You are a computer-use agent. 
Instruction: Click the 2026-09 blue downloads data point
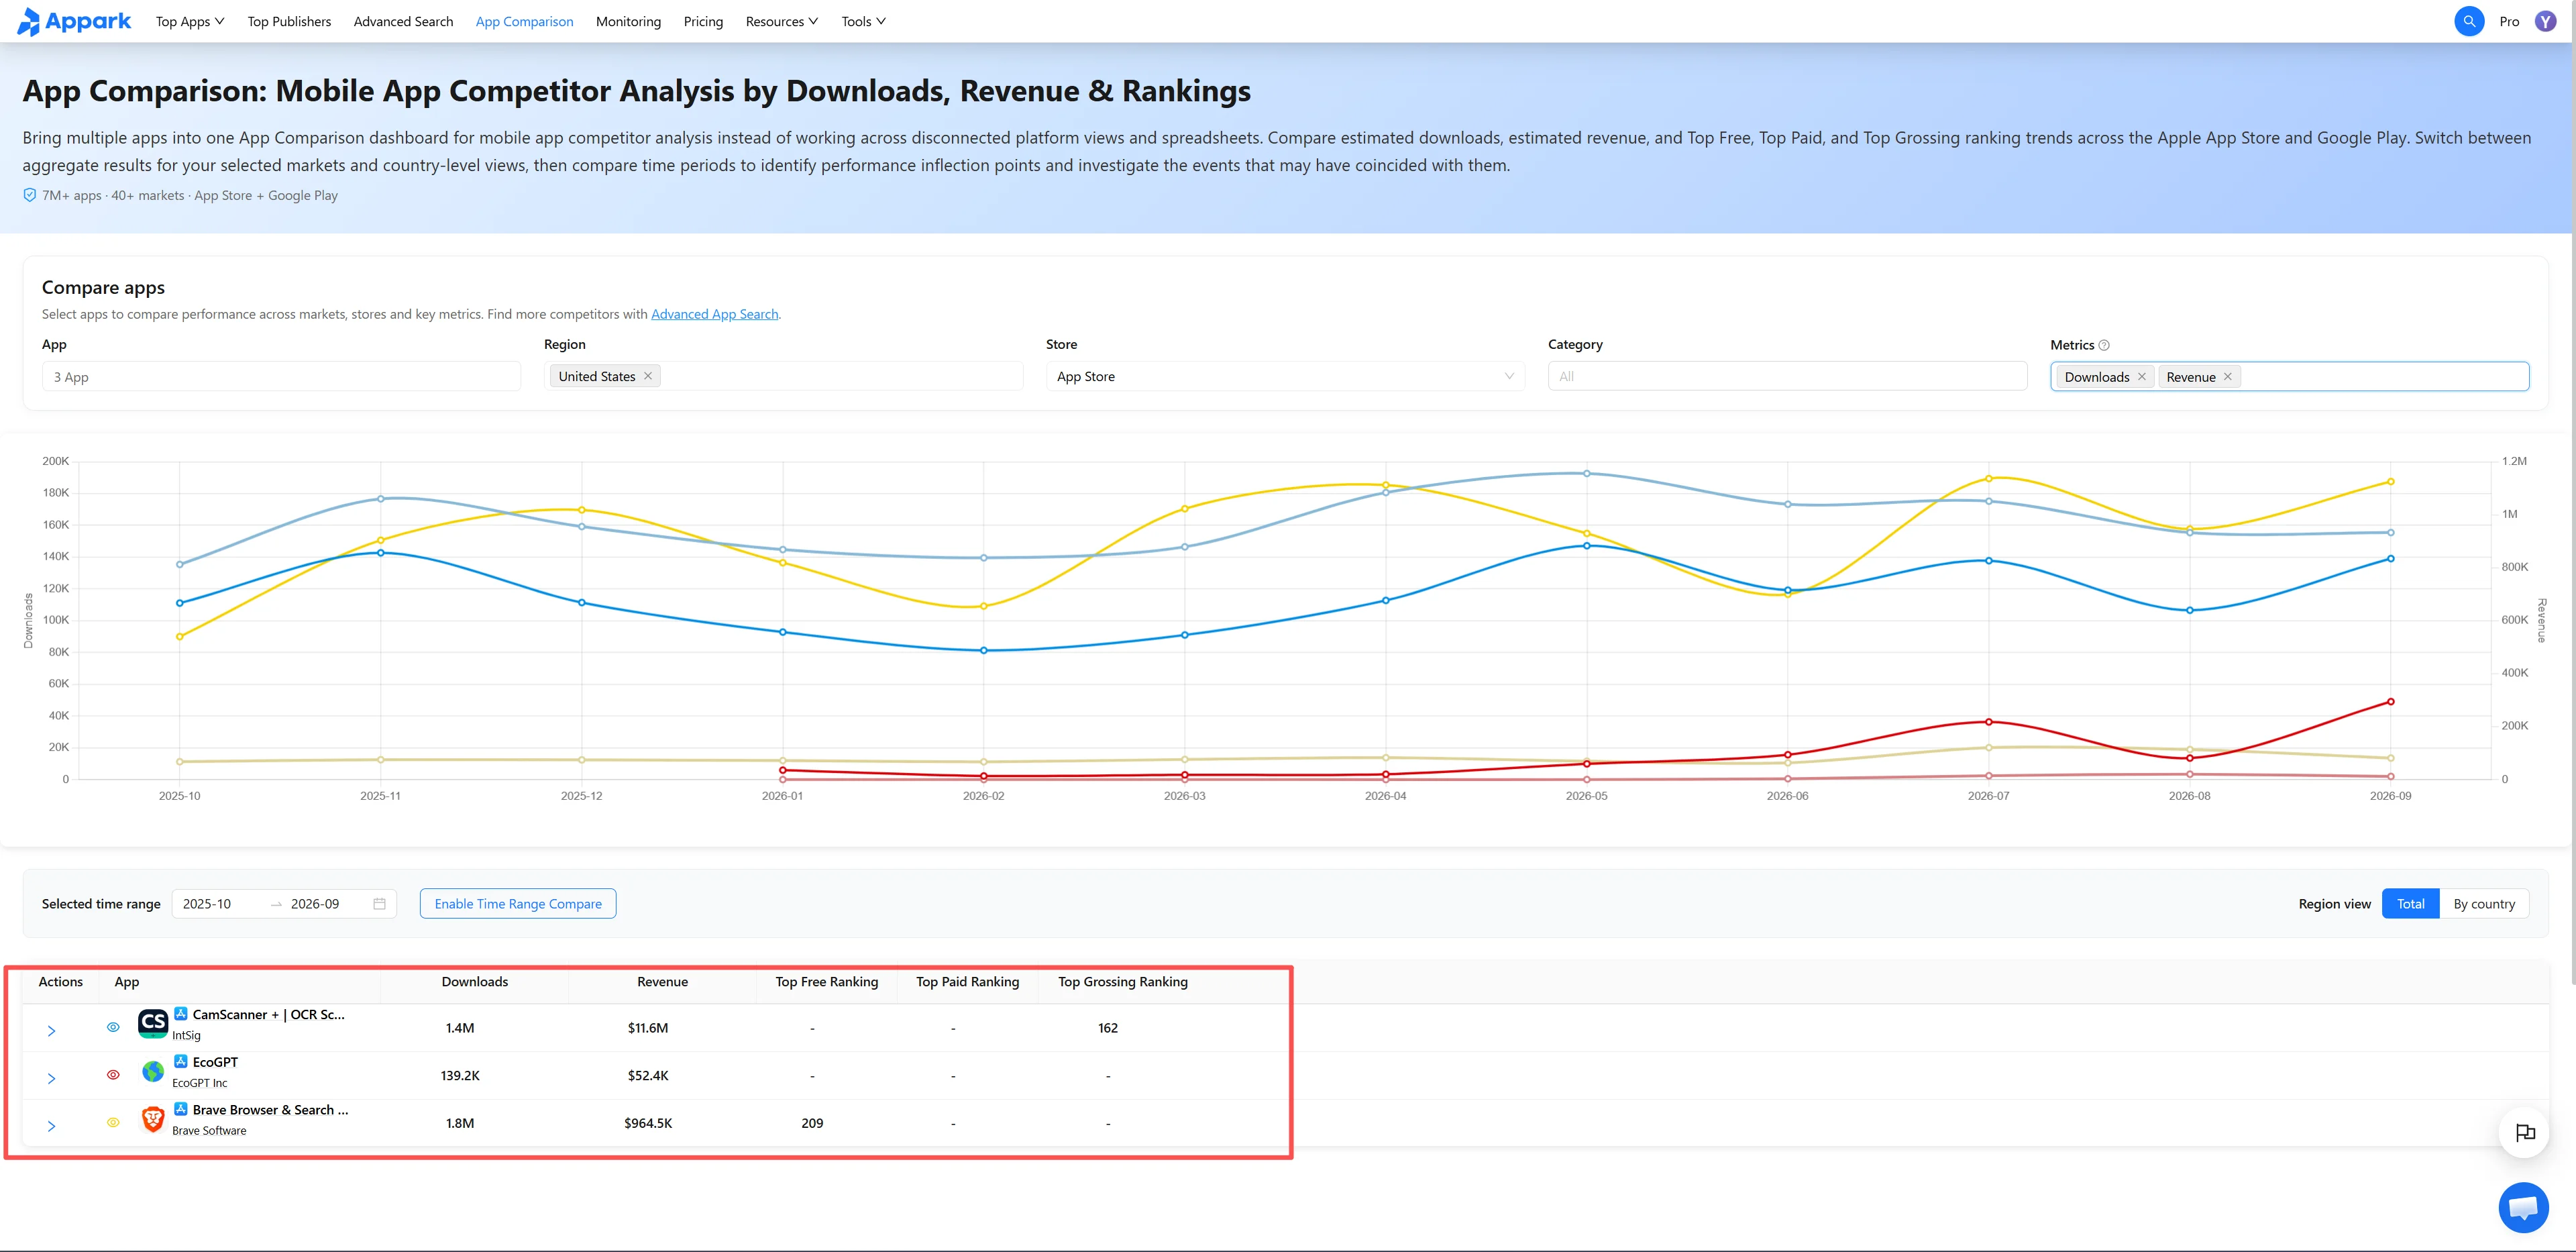click(x=2390, y=559)
